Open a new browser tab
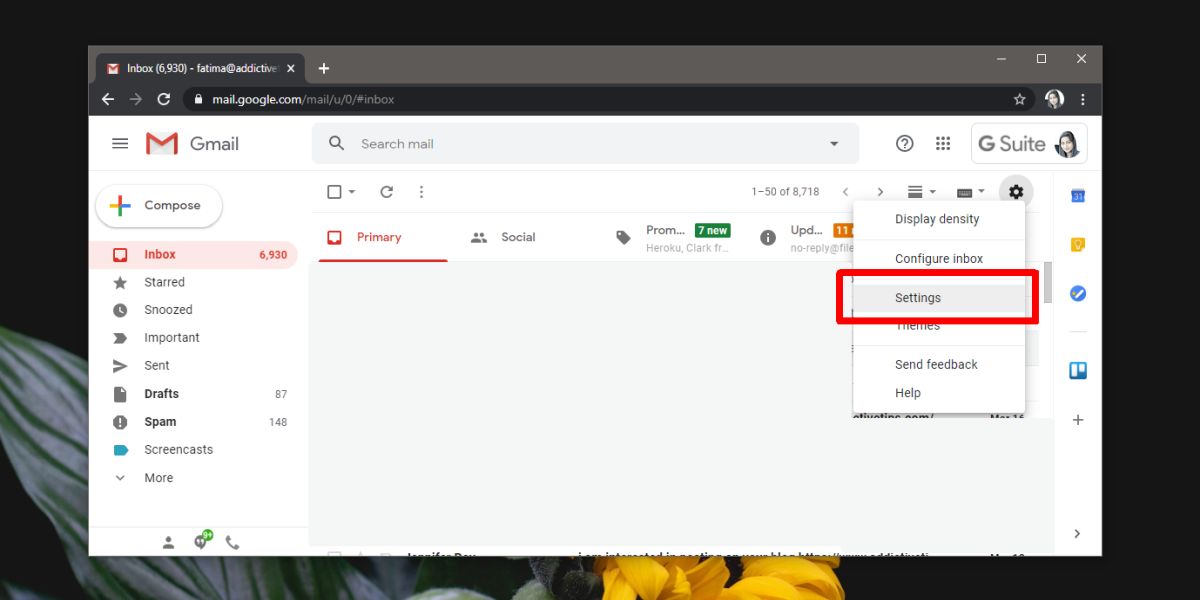This screenshot has height=600, width=1200. pyautogui.click(x=323, y=68)
